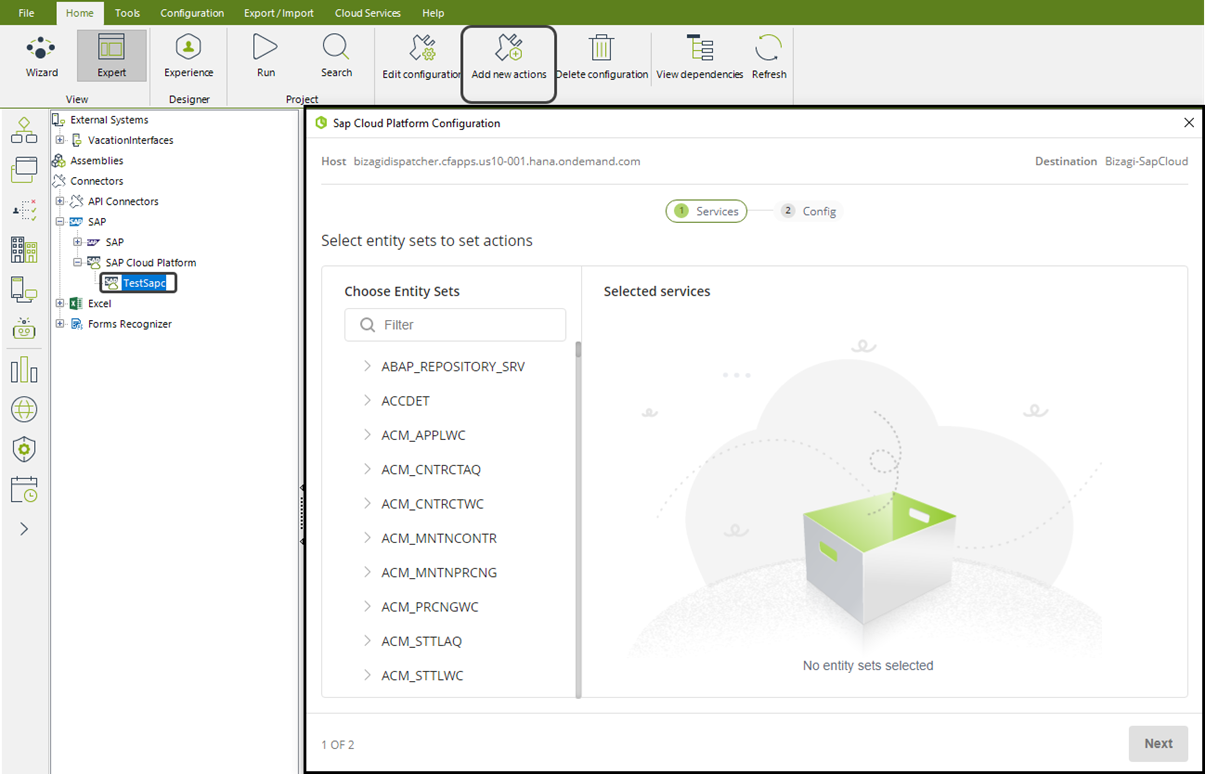The width and height of the screenshot is (1205, 774).
Task: Open the Help tab
Action: tap(433, 13)
